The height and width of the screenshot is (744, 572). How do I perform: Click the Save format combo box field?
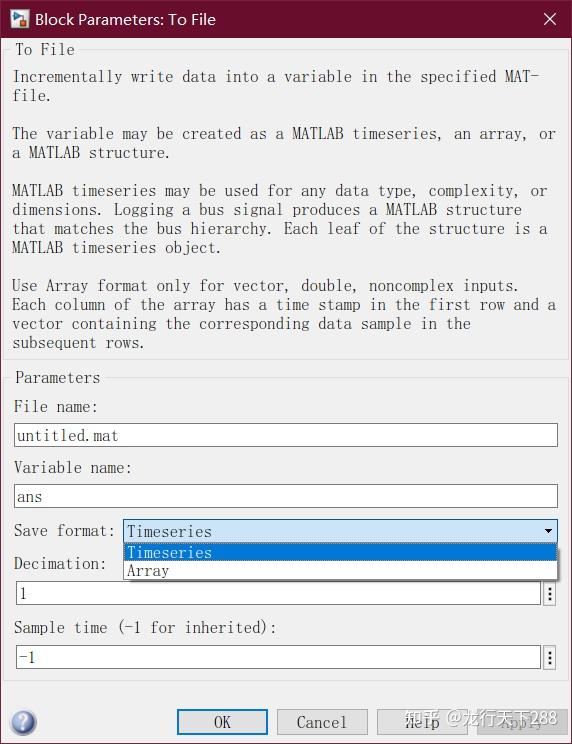pos(340,531)
